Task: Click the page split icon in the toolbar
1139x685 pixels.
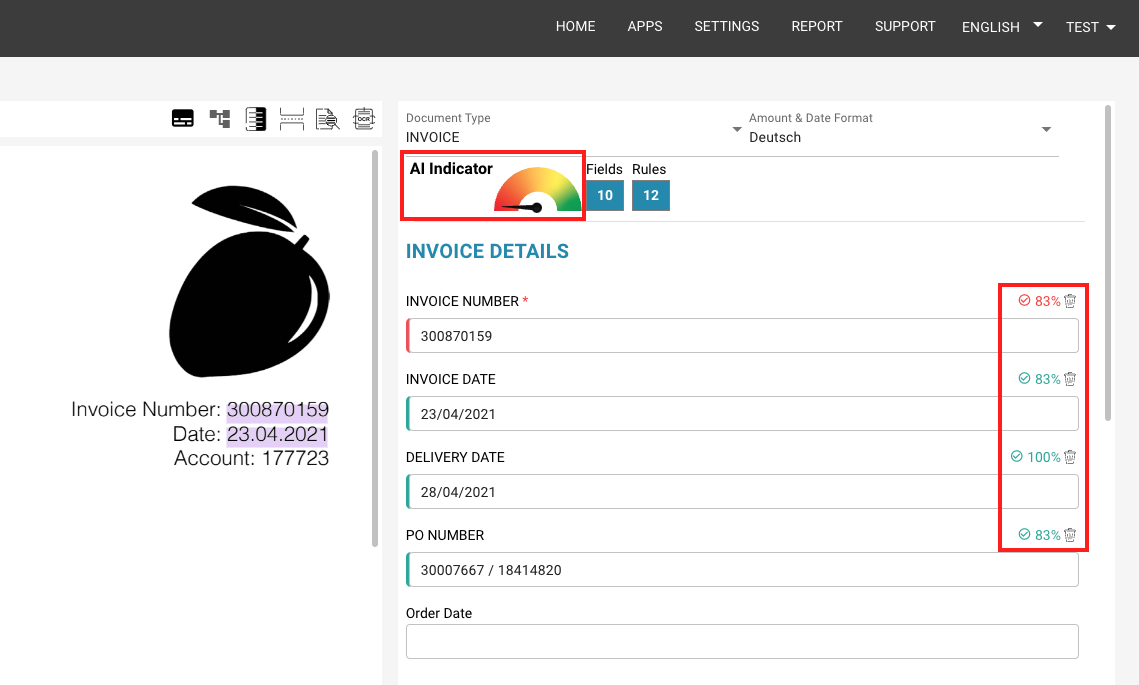Action: pos(291,118)
